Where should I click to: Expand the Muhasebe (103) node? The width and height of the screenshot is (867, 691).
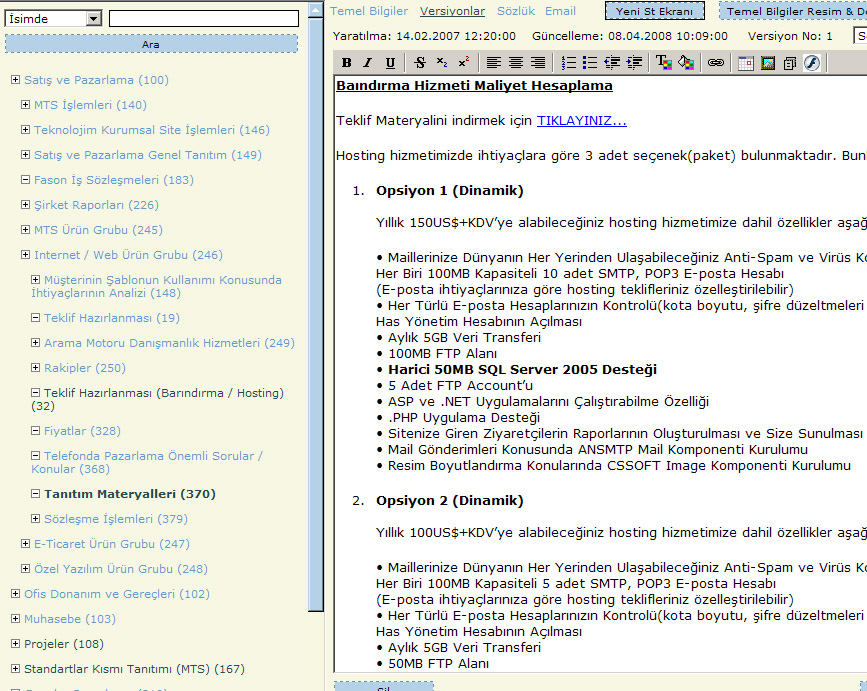click(15, 619)
